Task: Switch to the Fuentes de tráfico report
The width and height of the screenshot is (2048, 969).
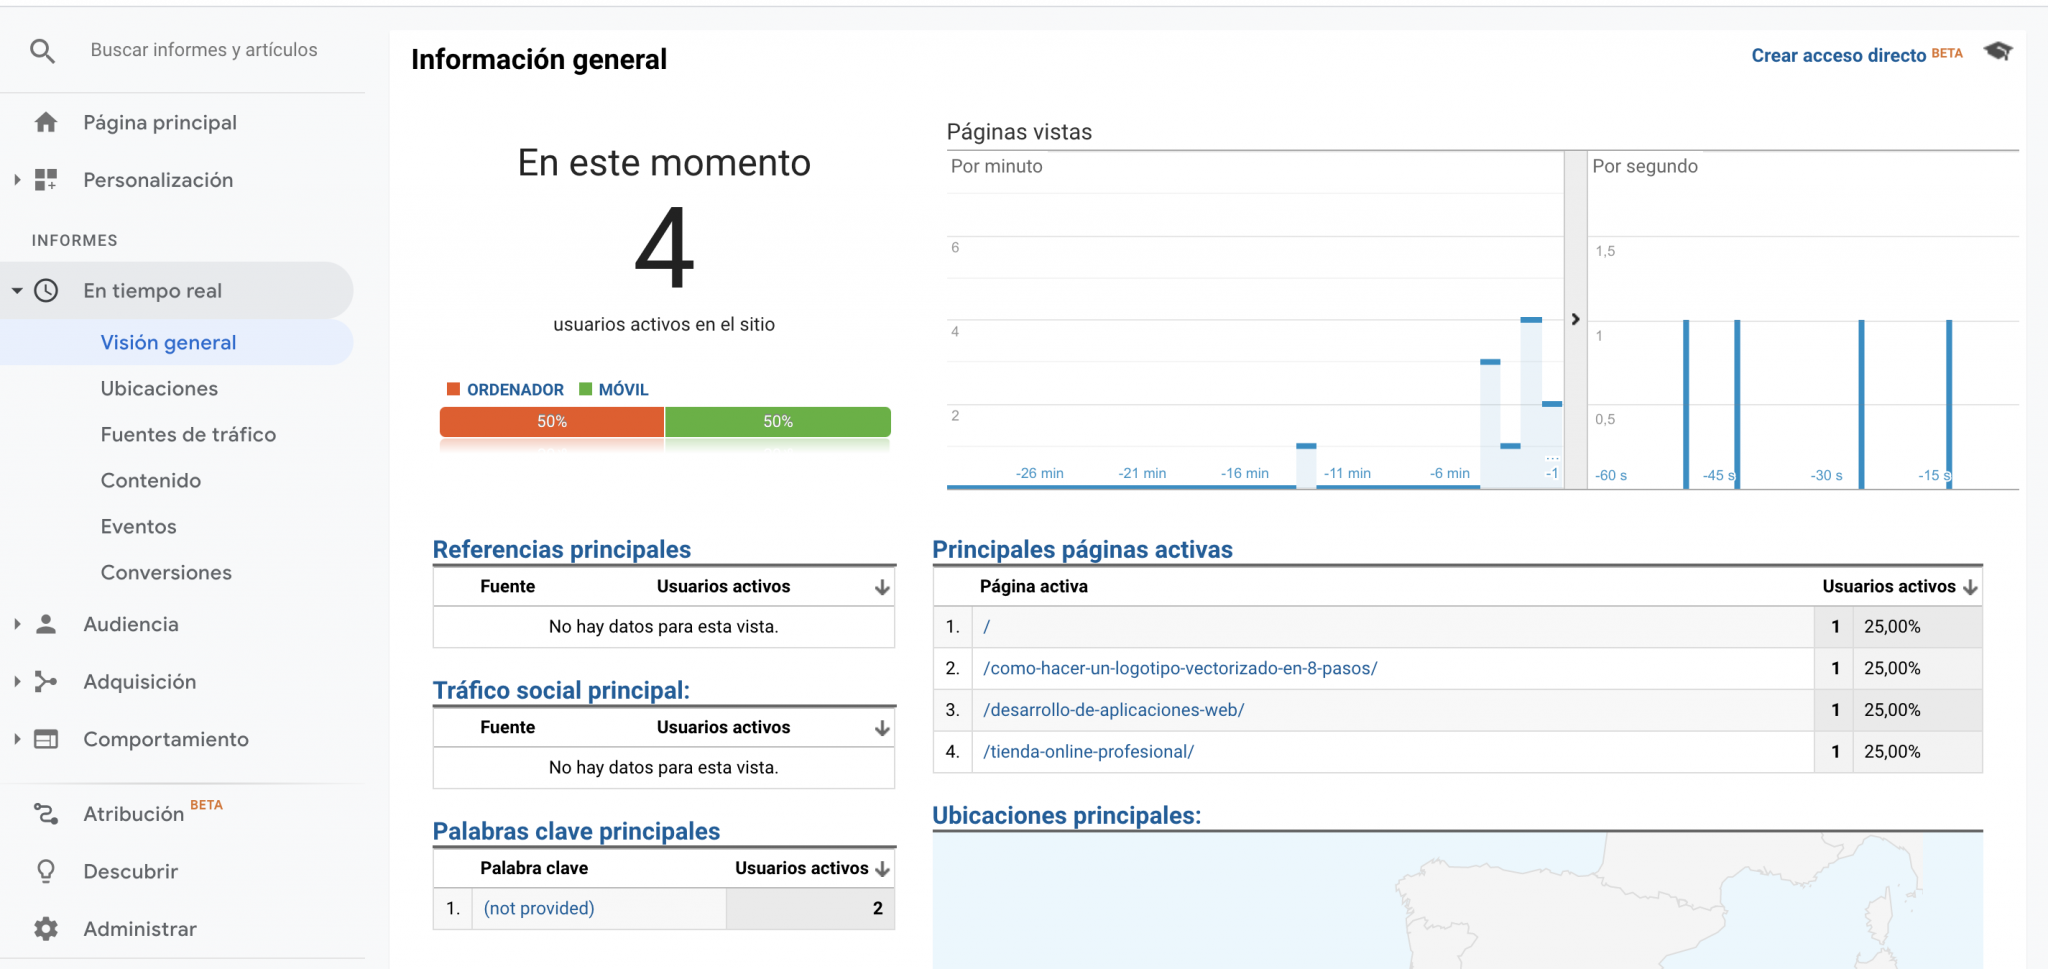Action: (188, 434)
